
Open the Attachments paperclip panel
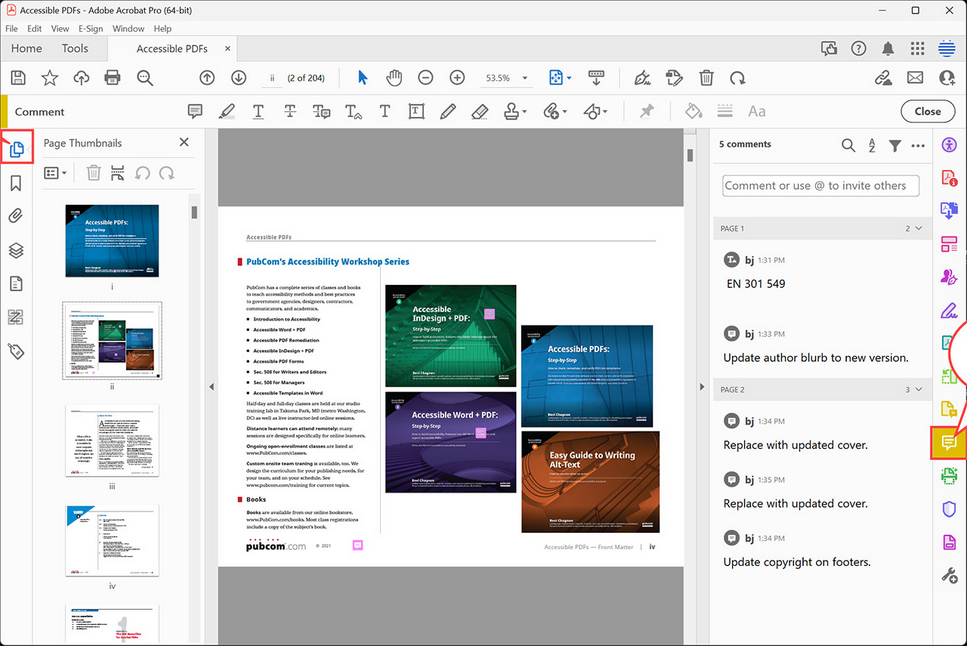click(x=16, y=216)
